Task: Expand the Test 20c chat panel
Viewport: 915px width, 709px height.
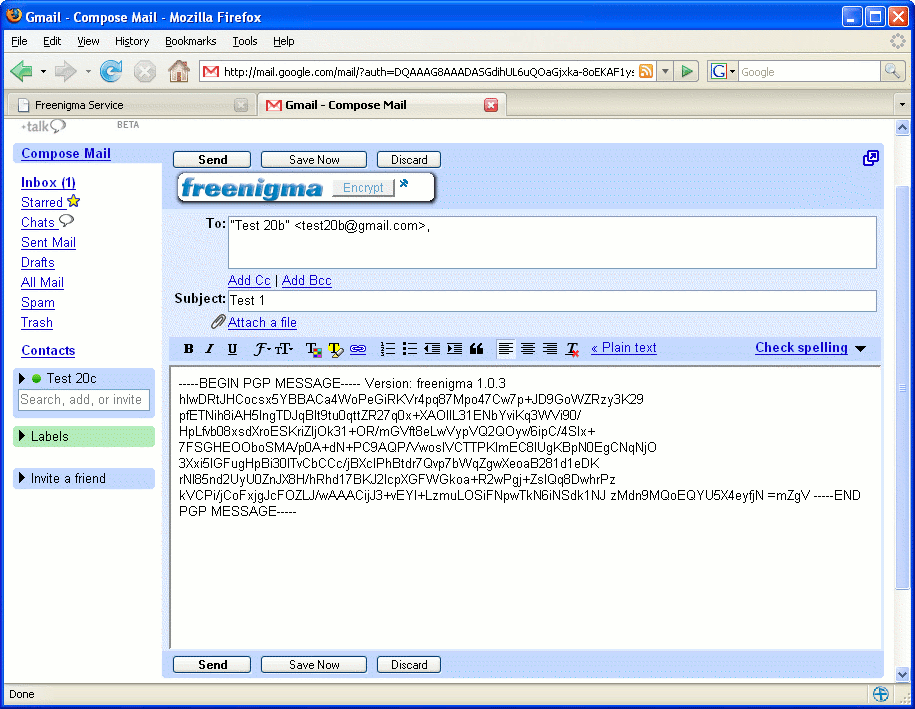Action: pyautogui.click(x=22, y=379)
